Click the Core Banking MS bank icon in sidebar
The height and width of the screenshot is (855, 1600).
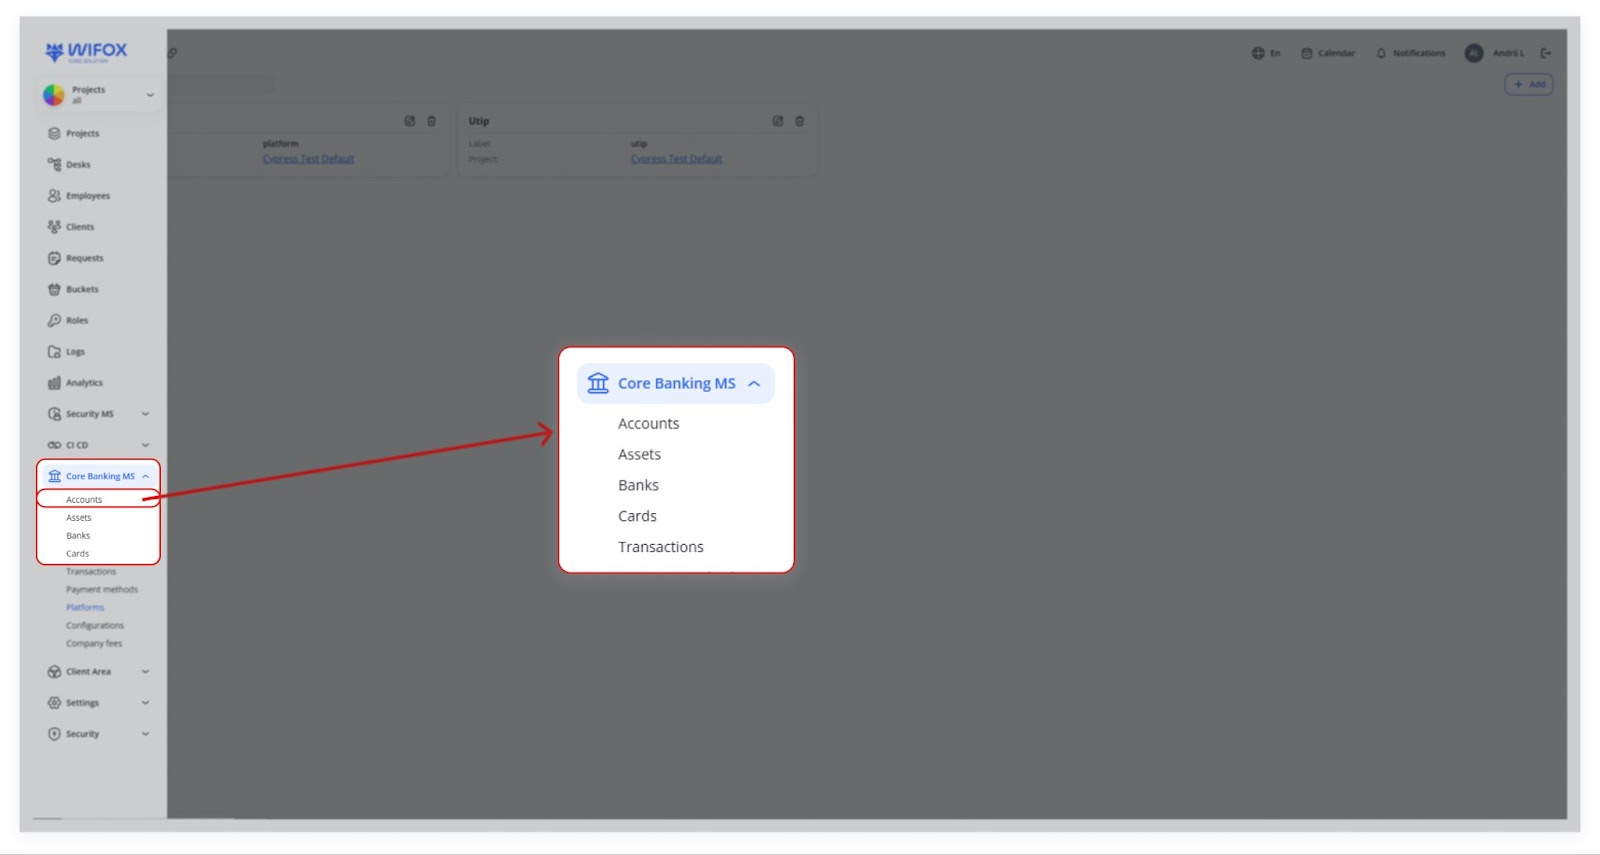click(54, 476)
